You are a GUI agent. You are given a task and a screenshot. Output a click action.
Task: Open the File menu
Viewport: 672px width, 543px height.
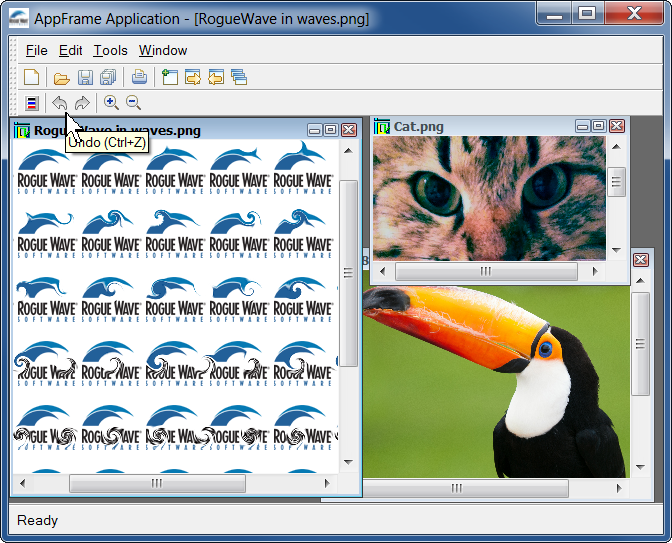(x=36, y=51)
